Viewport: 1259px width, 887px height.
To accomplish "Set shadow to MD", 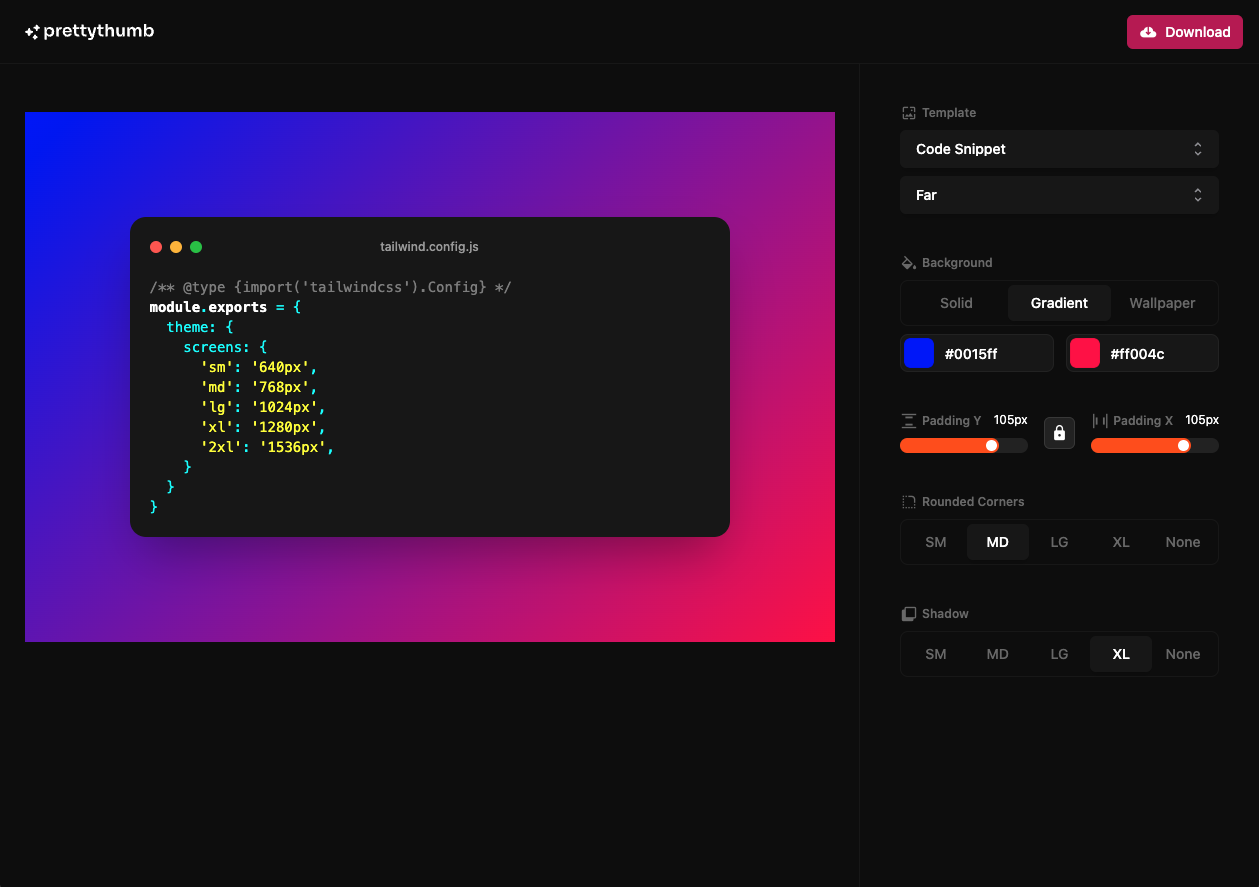I will [998, 654].
